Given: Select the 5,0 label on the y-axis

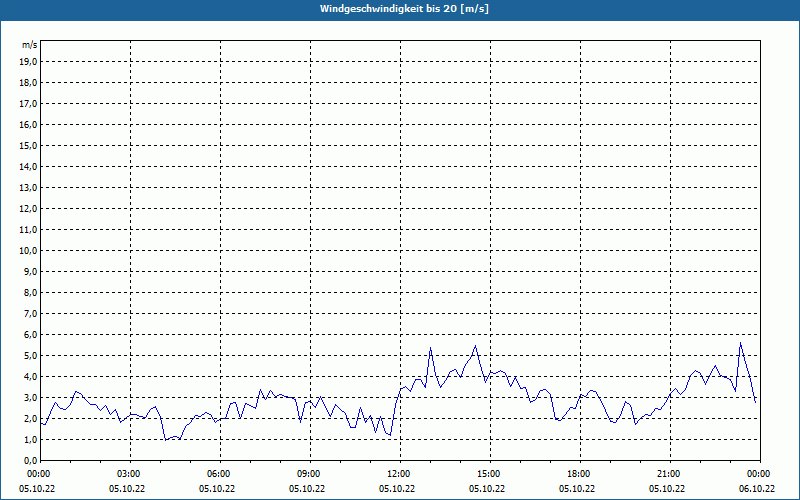Looking at the screenshot, I should pyautogui.click(x=29, y=355).
